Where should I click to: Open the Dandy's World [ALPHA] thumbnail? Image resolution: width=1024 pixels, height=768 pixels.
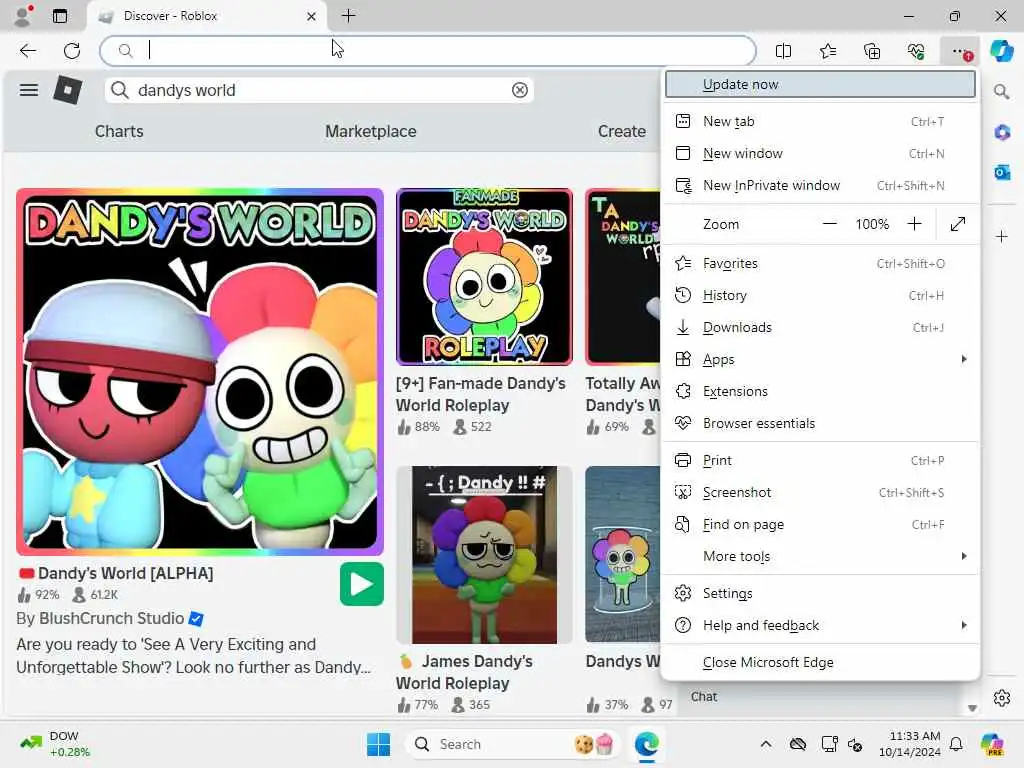tap(200, 372)
